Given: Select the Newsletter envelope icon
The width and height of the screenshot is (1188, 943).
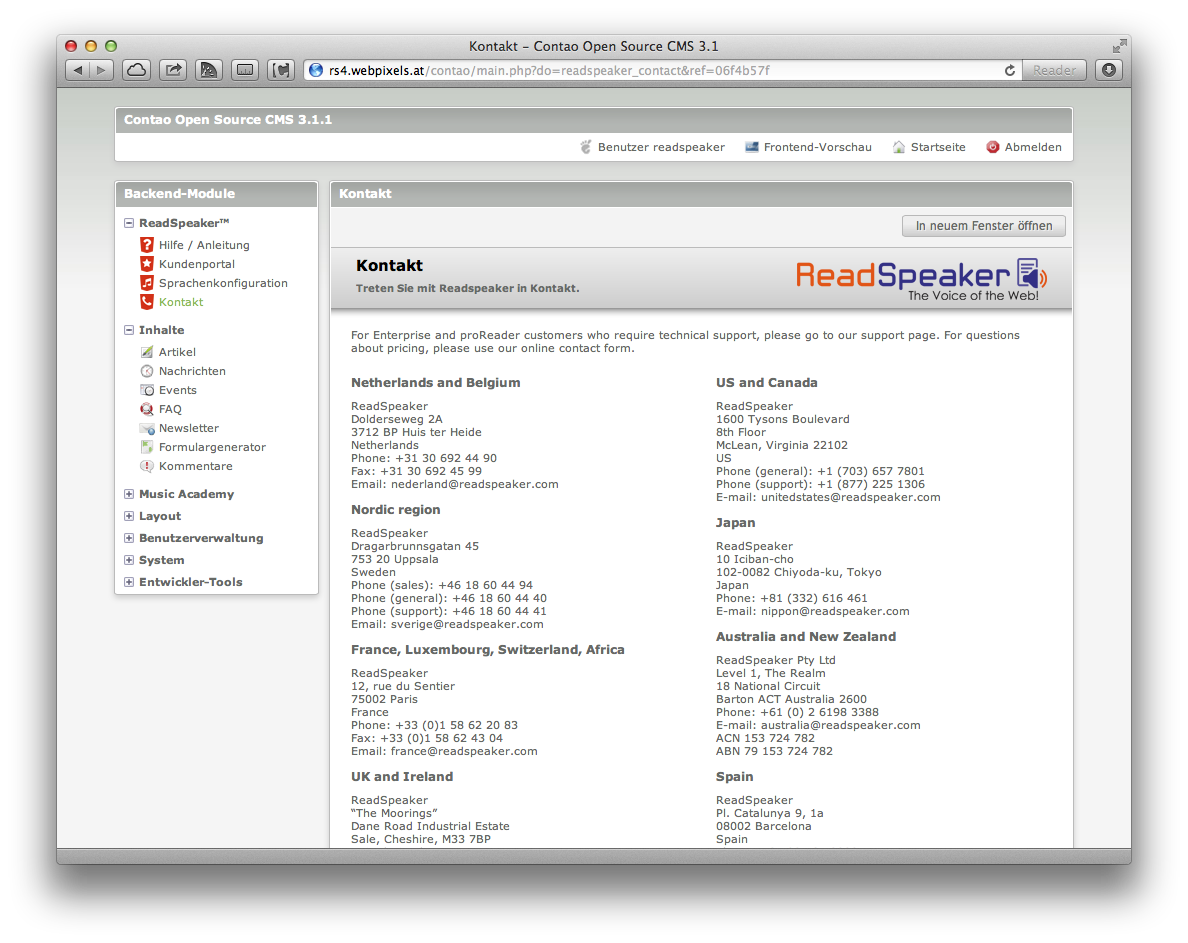Looking at the screenshot, I should click(x=147, y=428).
